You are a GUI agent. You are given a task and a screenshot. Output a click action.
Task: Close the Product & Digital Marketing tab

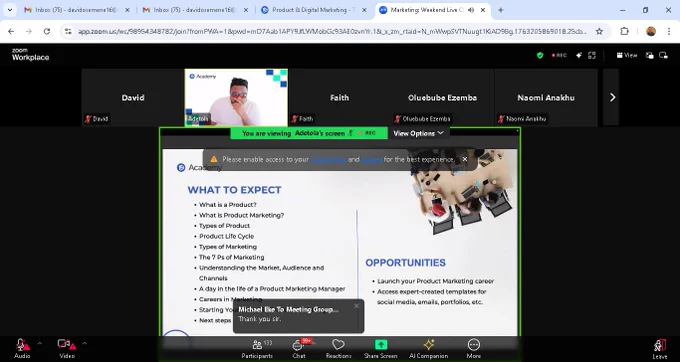tap(364, 10)
